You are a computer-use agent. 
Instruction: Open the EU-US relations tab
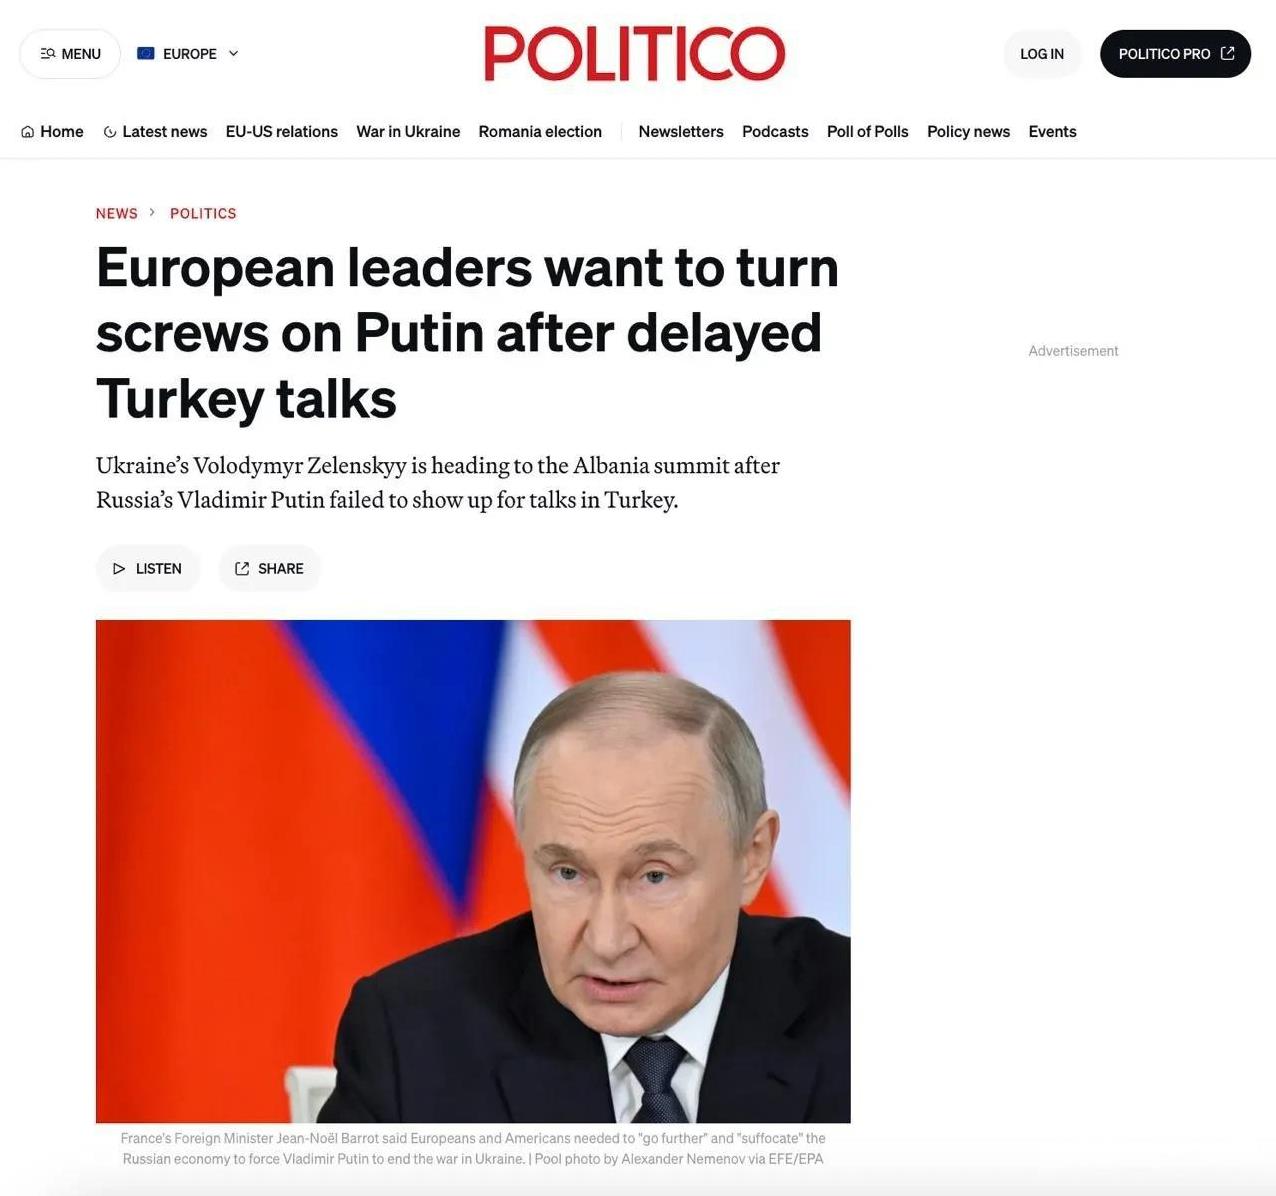pos(282,132)
